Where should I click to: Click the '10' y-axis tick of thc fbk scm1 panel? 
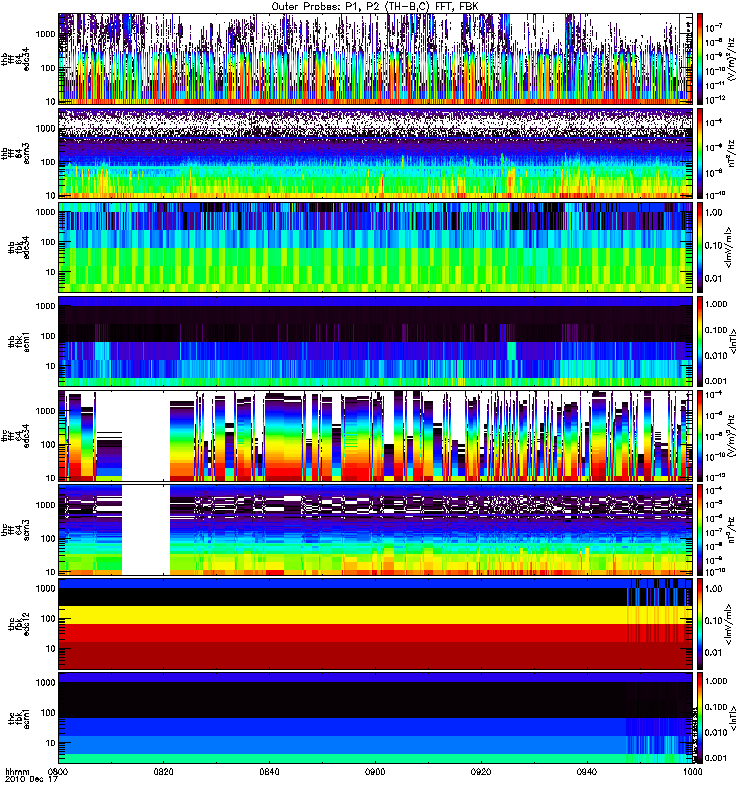pyautogui.click(x=51, y=743)
